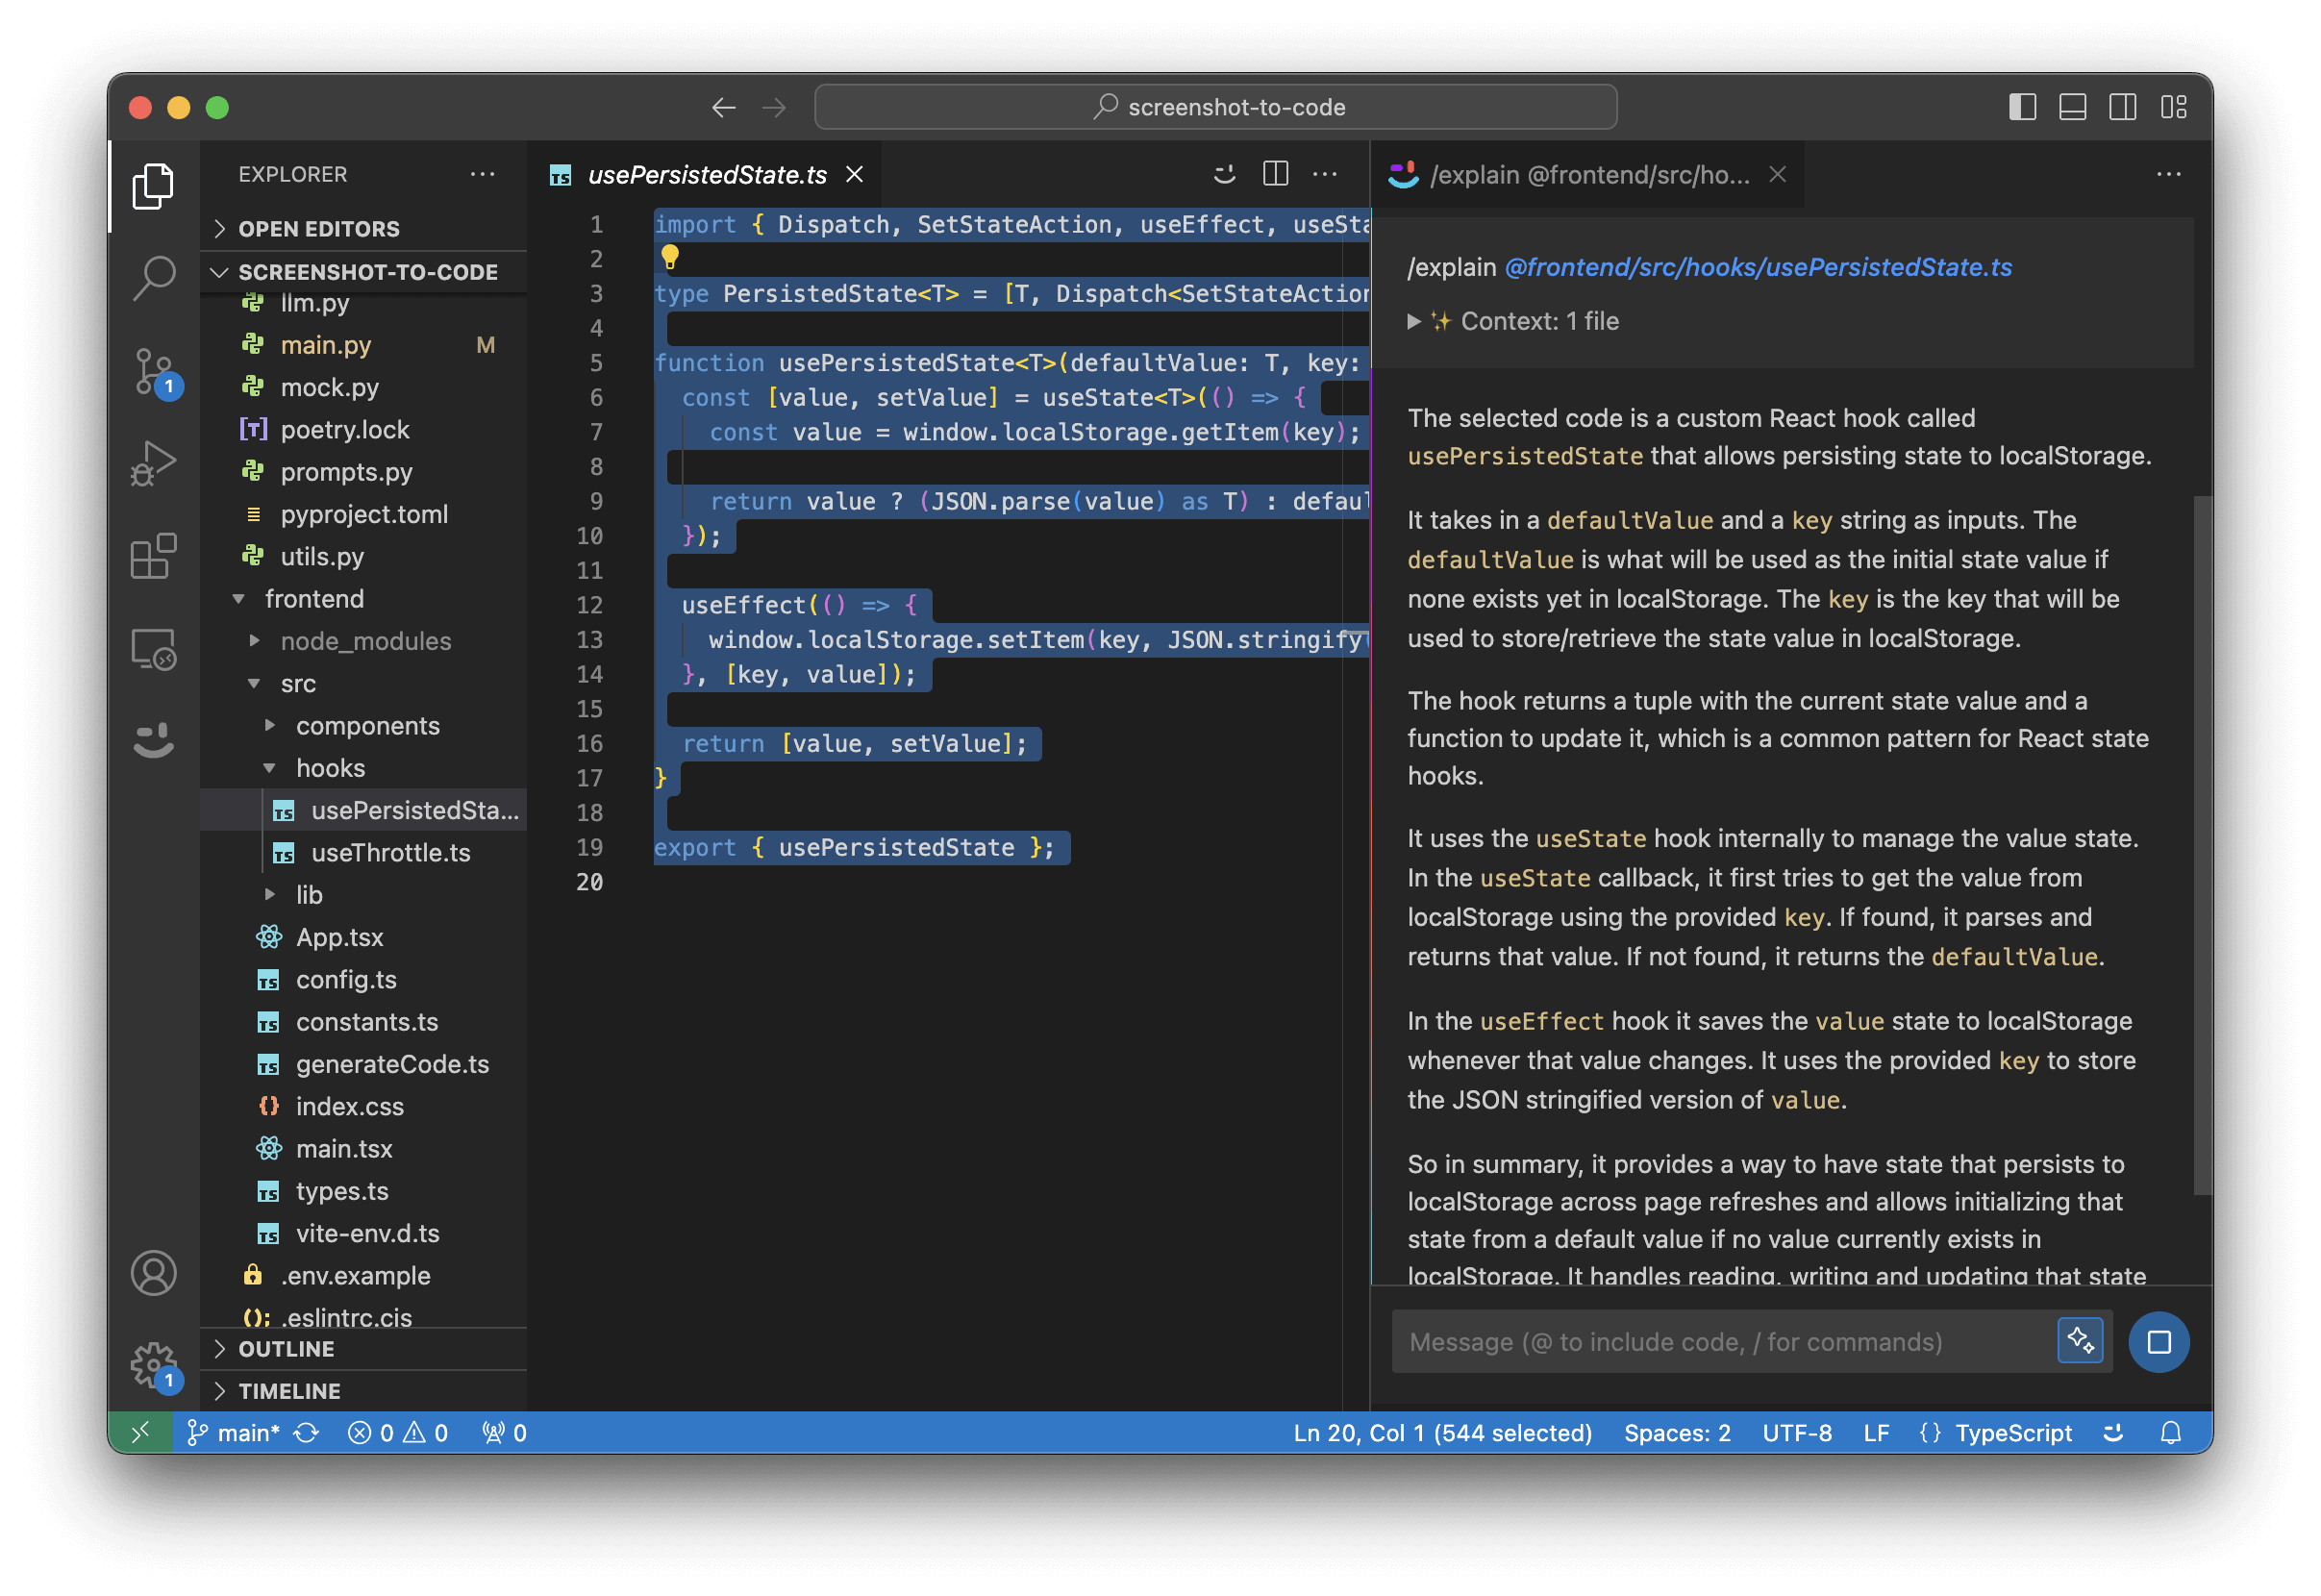The image size is (2321, 1596).
Task: Open App.tsx in the explorer
Action: pos(364,938)
